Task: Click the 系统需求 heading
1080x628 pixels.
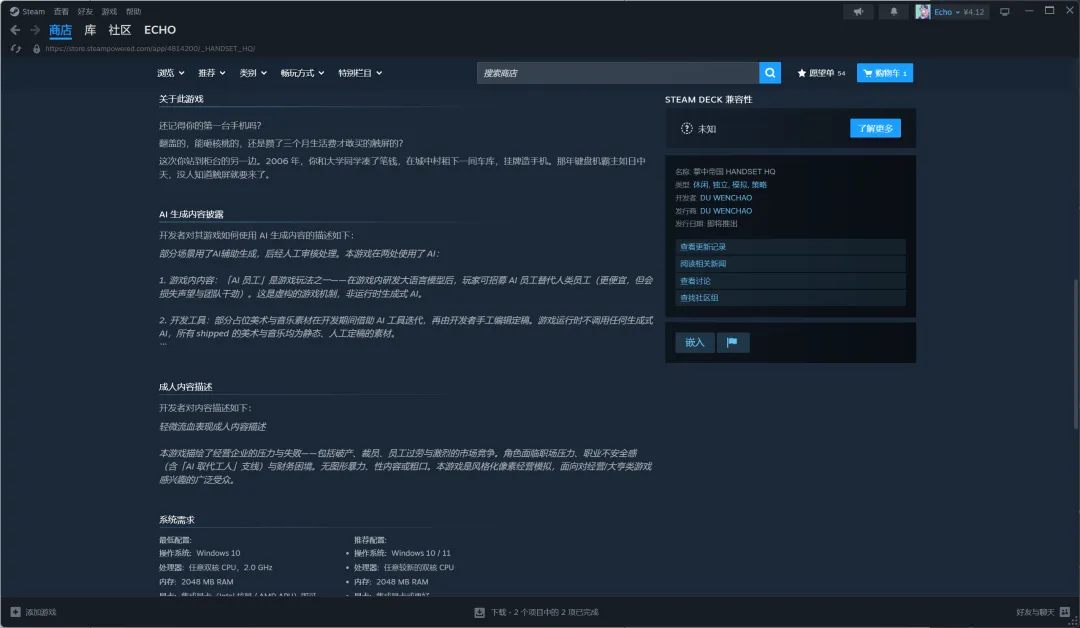Action: (176, 520)
